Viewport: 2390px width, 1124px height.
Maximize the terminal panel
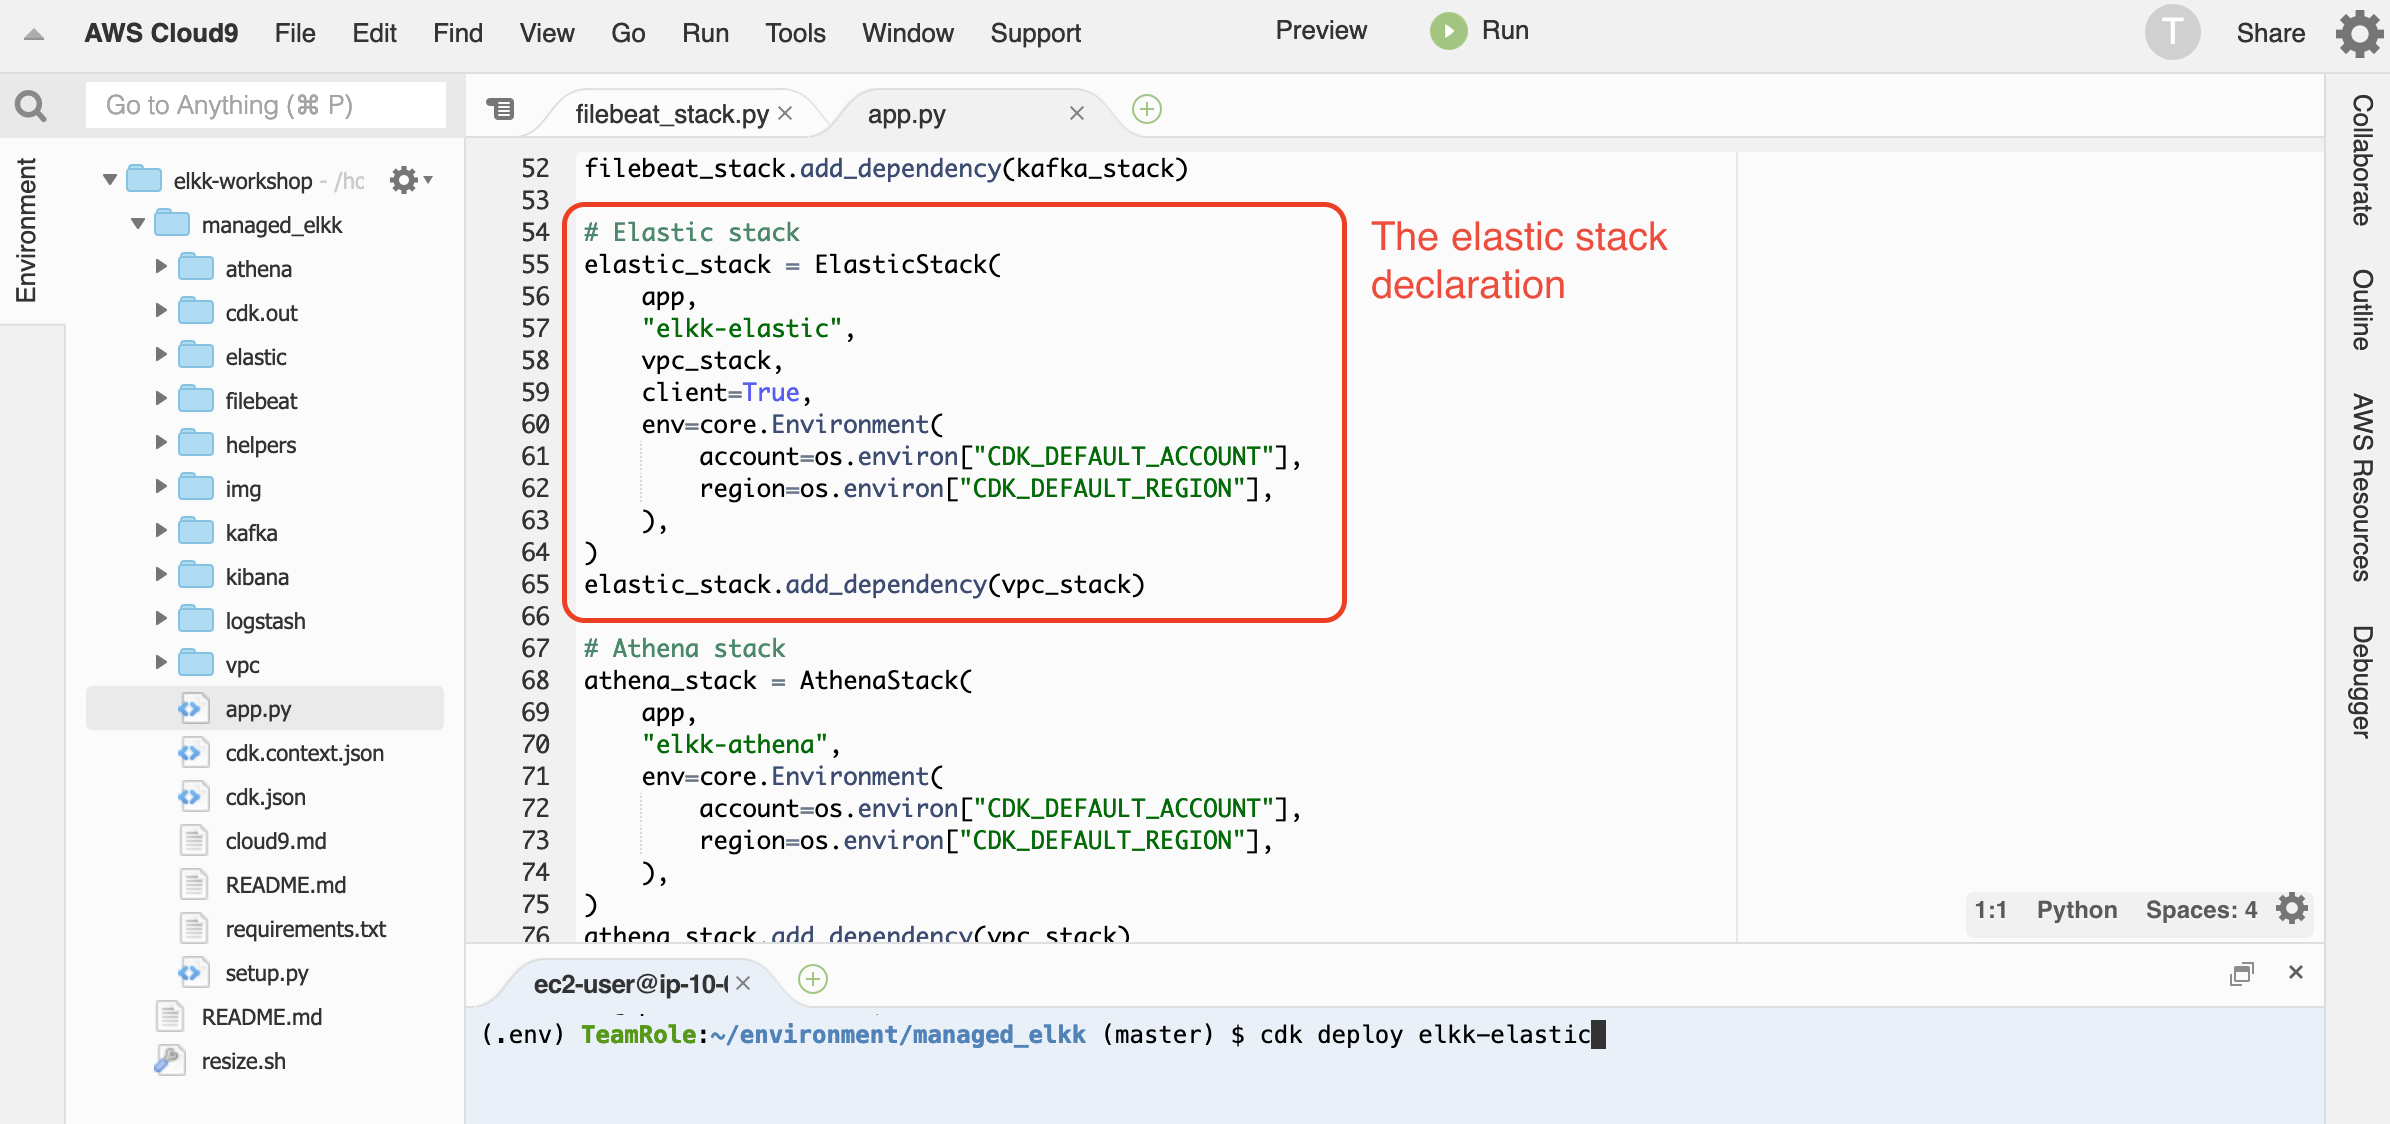2241,973
